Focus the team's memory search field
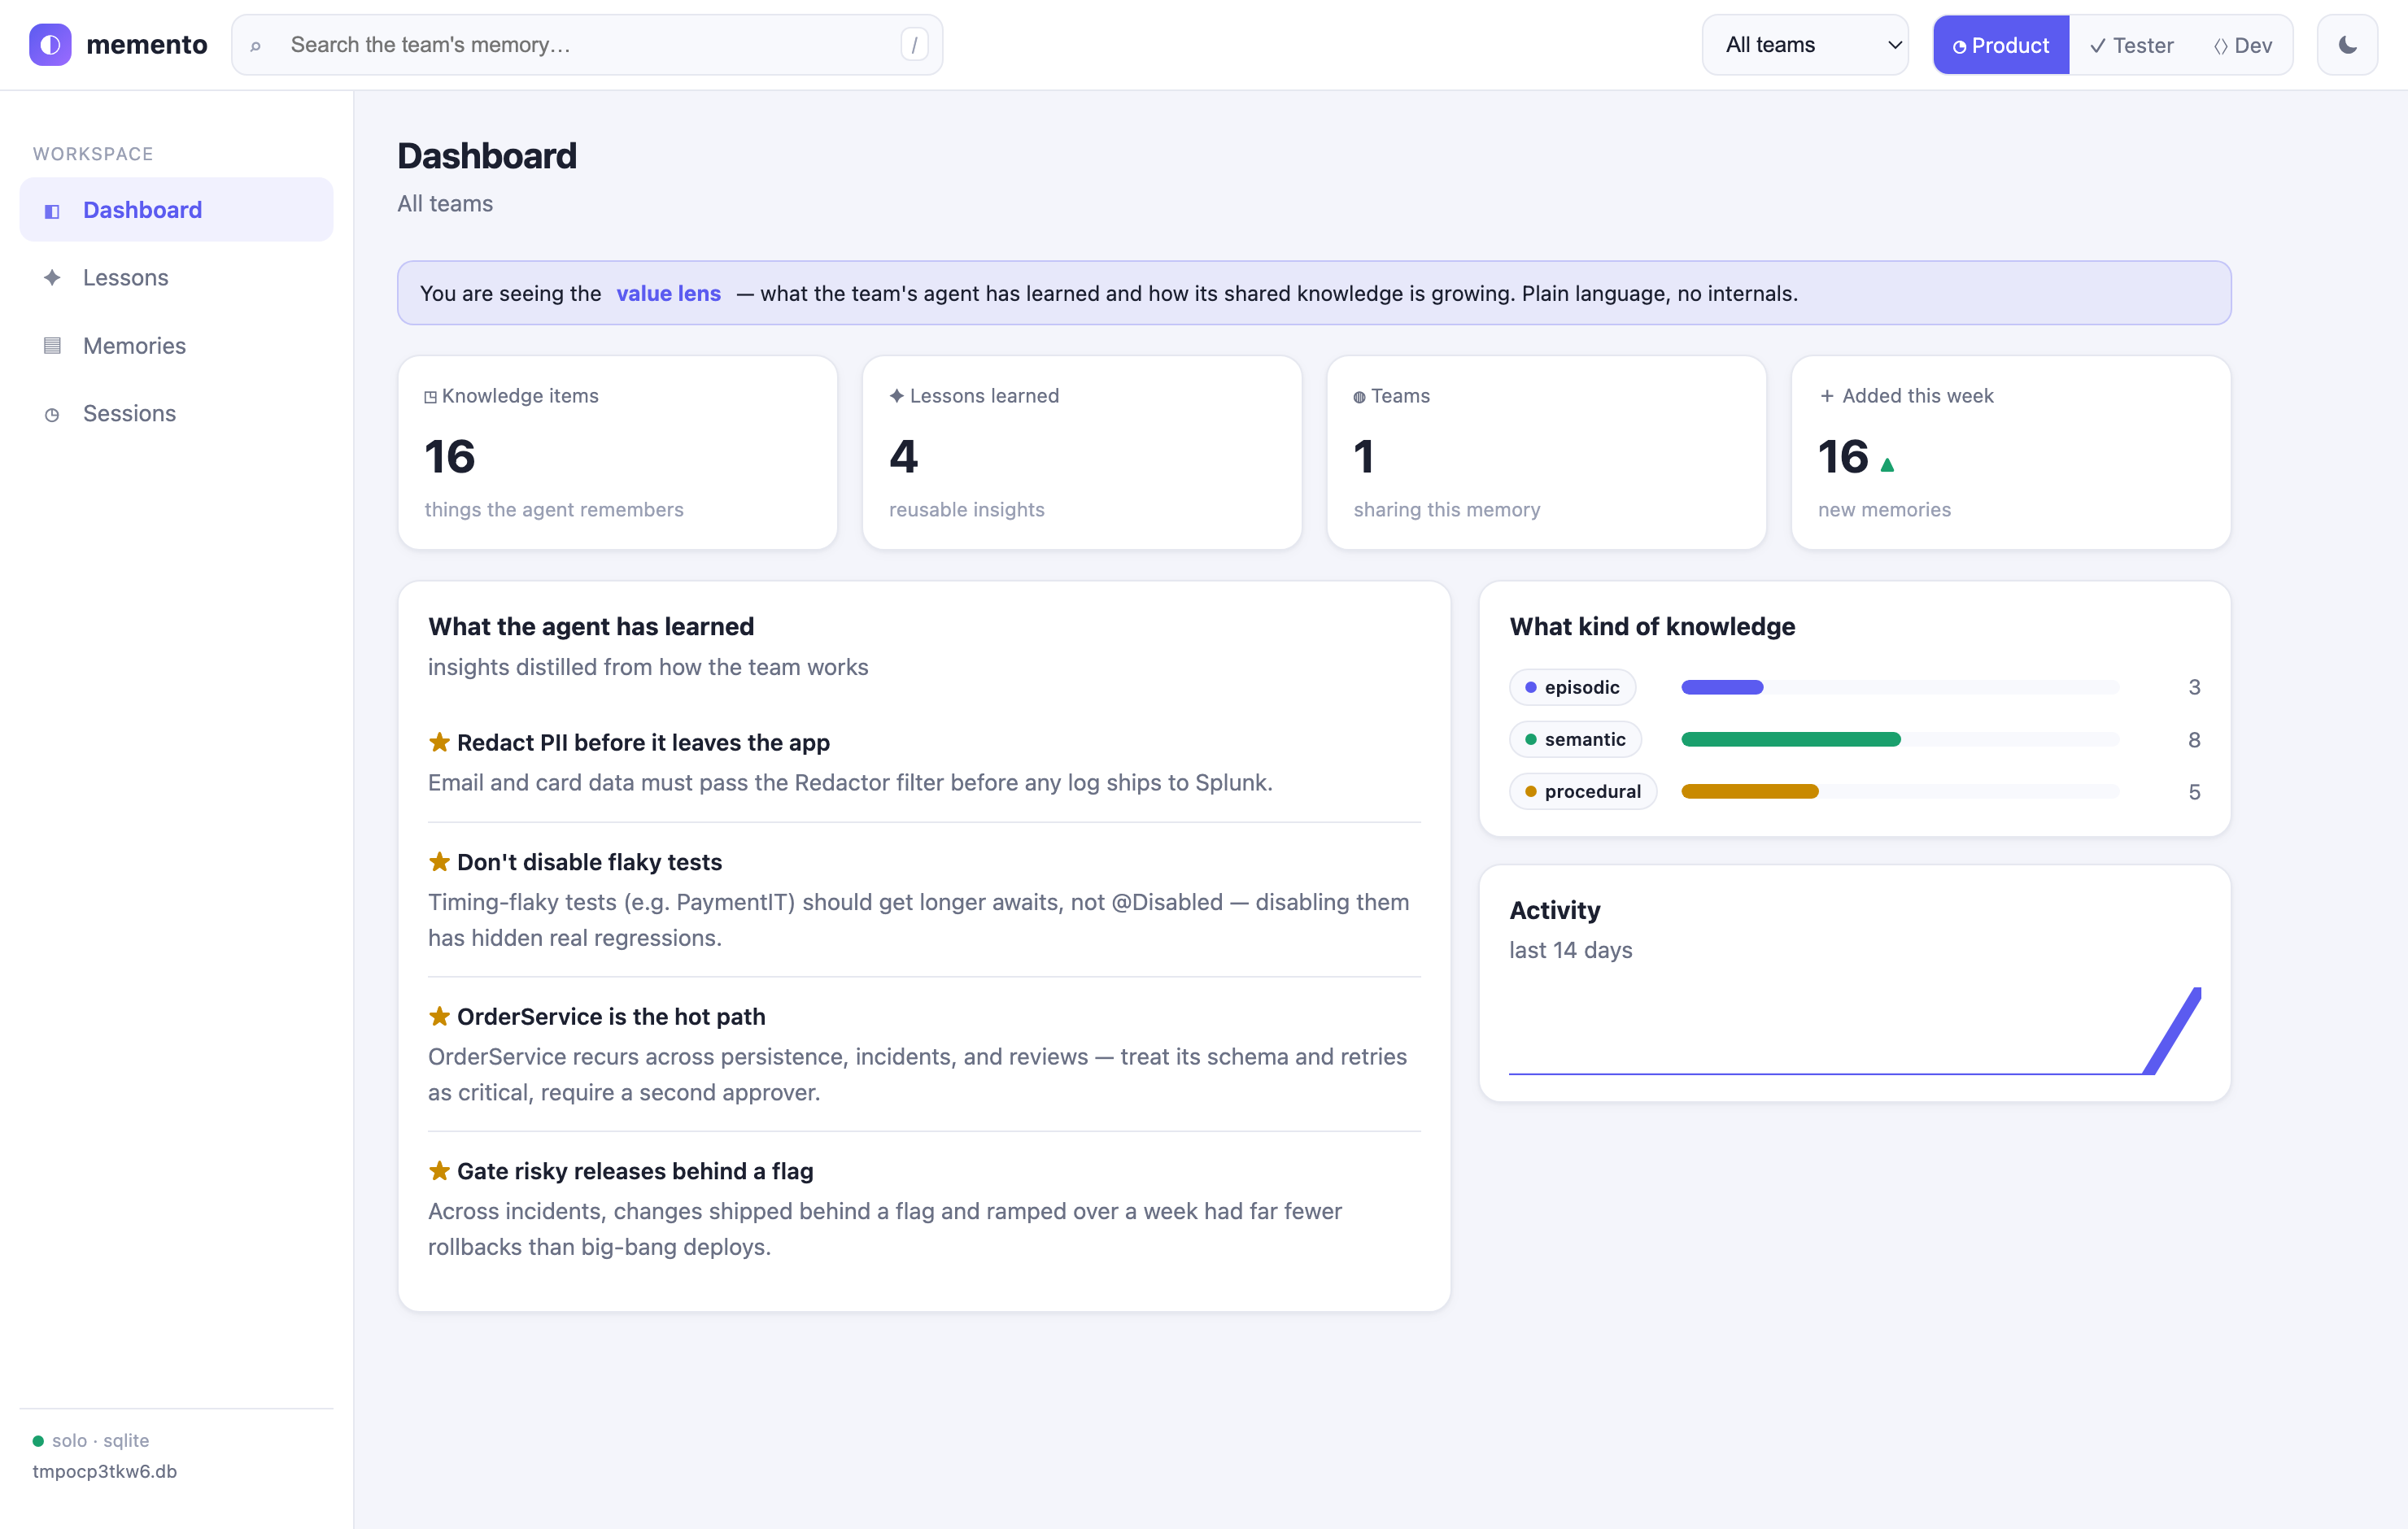 tap(587, 45)
